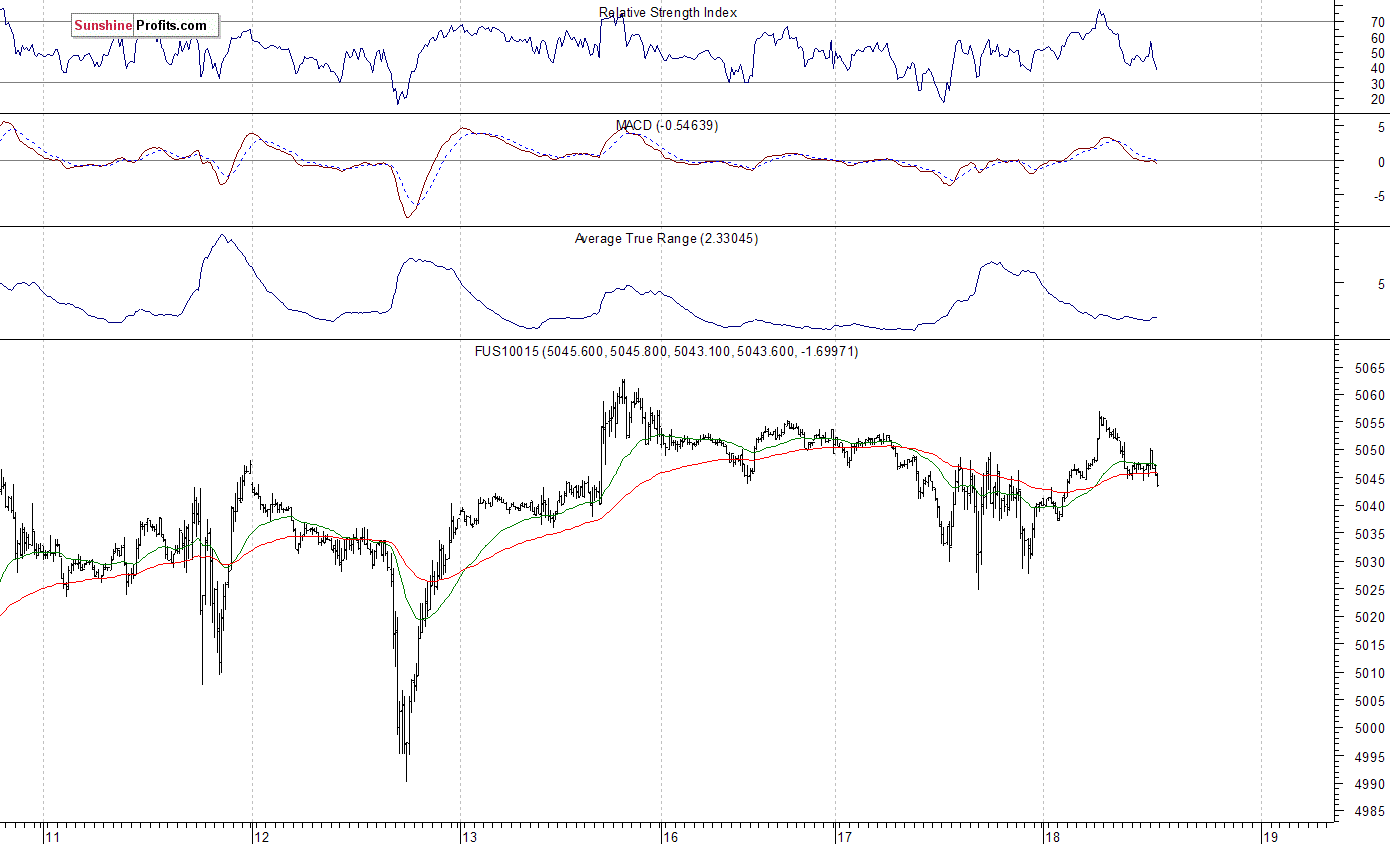1390x844 pixels.
Task: Select date label 16 on time axis
Action: [x=671, y=836]
